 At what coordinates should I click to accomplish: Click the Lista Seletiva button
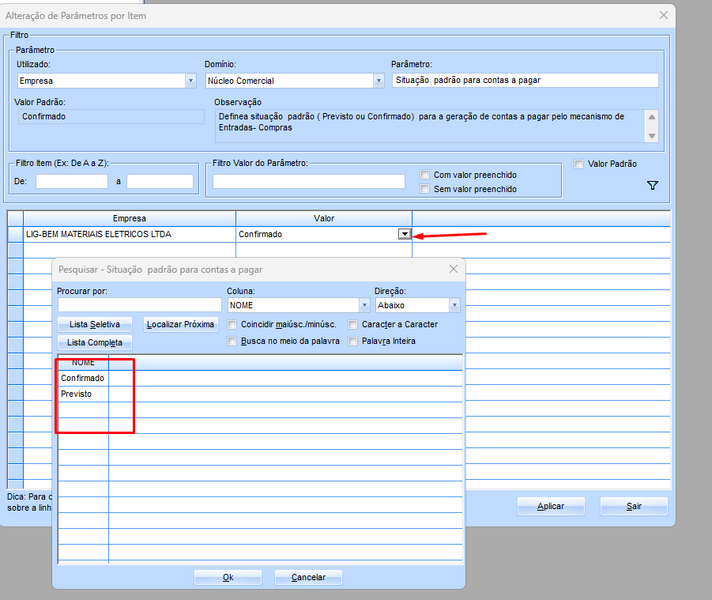(95, 324)
